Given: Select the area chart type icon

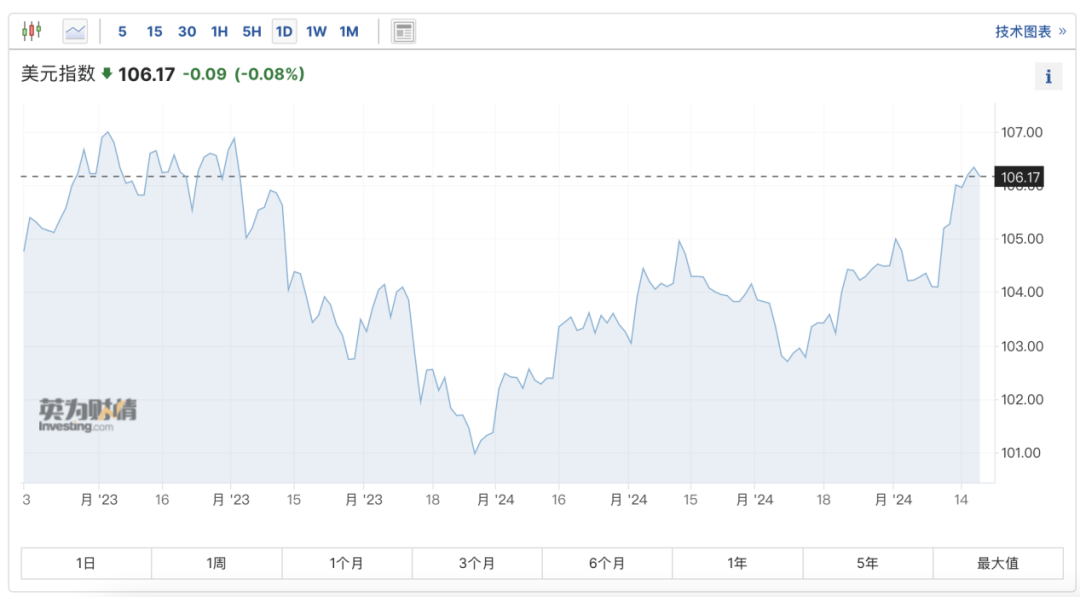Looking at the screenshot, I should coord(75,31).
